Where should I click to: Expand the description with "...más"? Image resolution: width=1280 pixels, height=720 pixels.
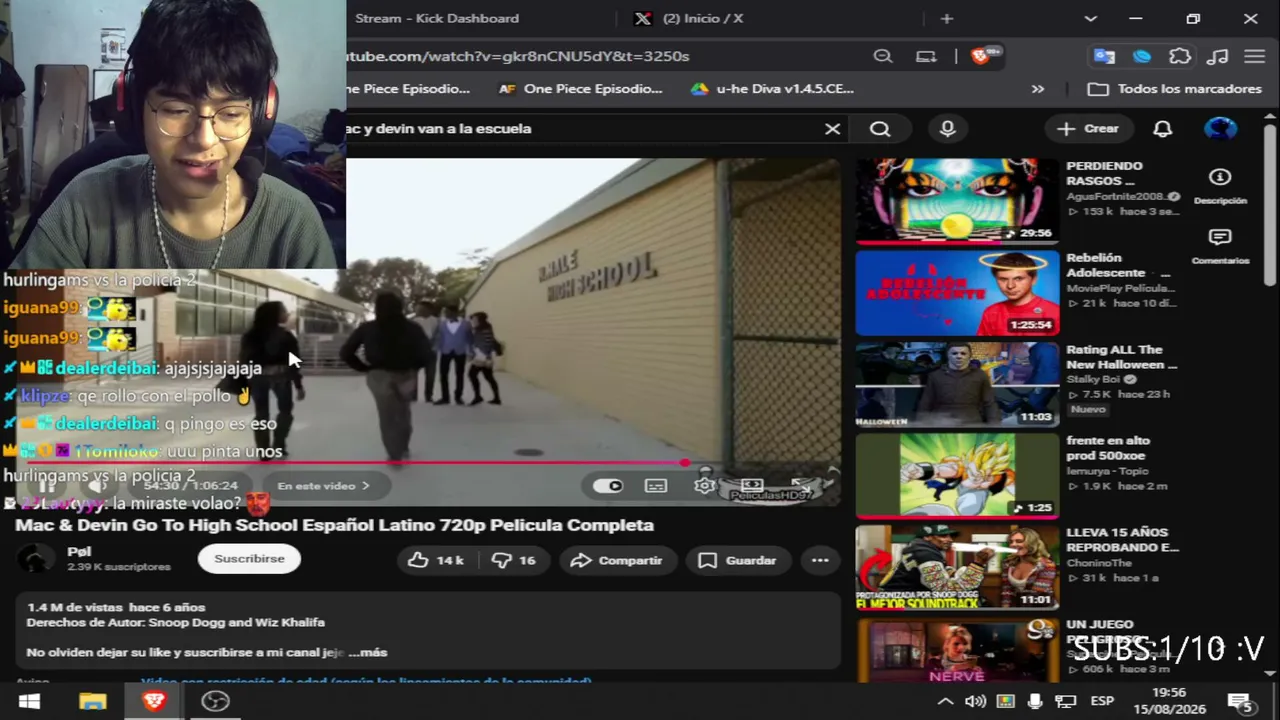367,652
